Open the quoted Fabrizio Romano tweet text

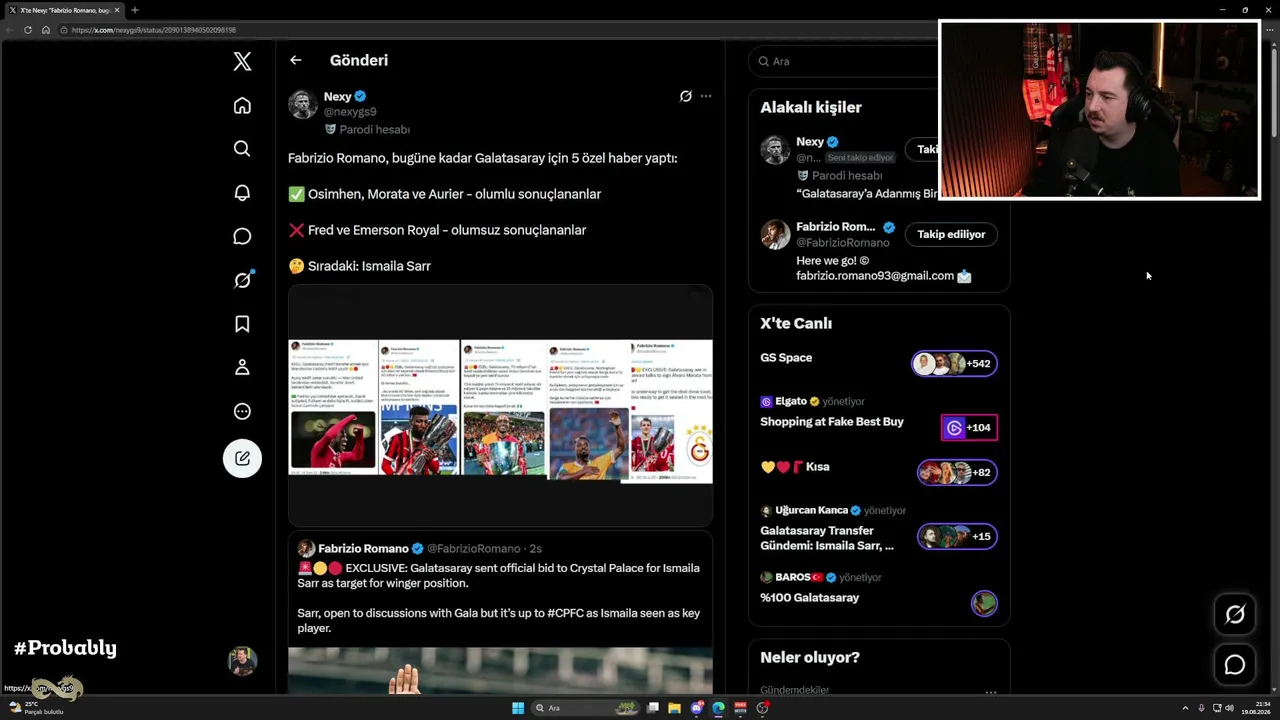tap(498, 598)
